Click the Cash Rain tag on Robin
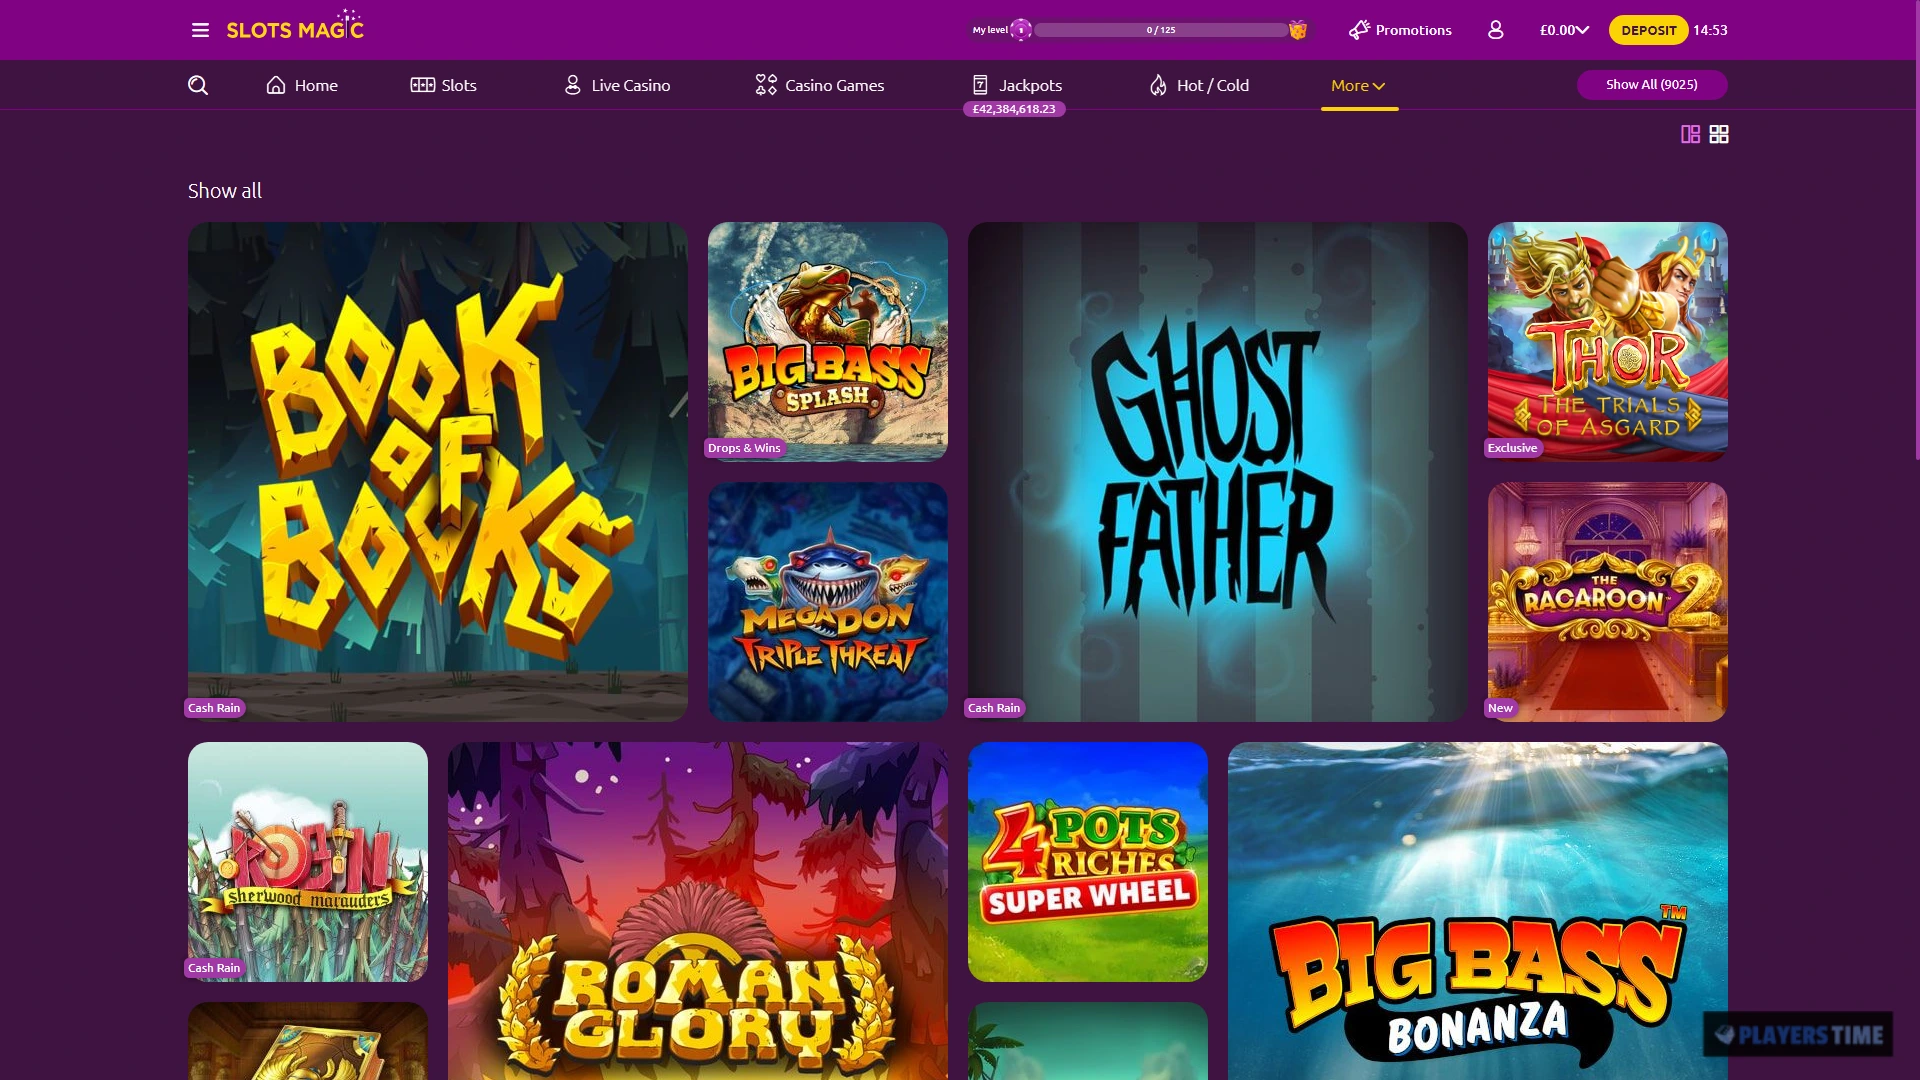The height and width of the screenshot is (1080, 1920). click(x=214, y=968)
